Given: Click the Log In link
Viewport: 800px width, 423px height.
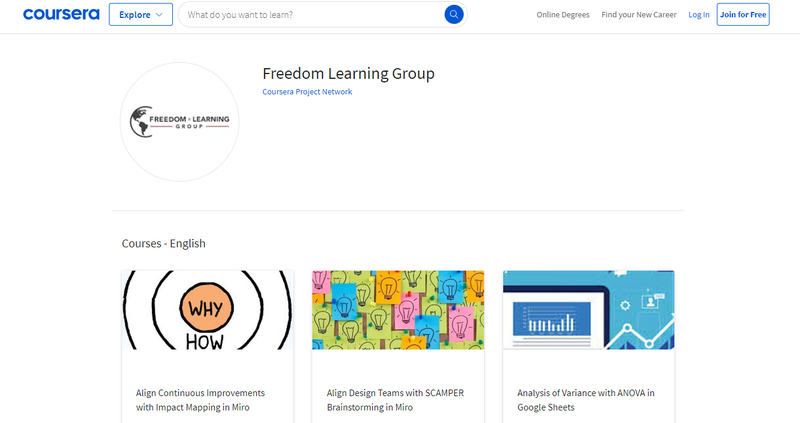Looking at the screenshot, I should click(699, 15).
